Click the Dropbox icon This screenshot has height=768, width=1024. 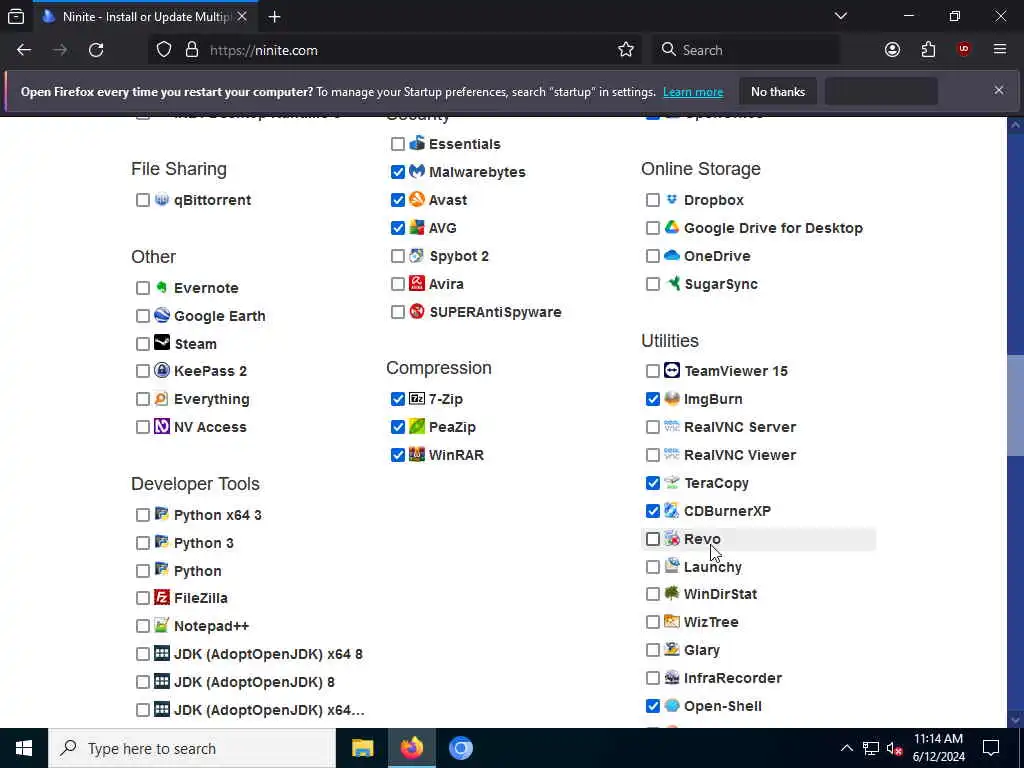(671, 199)
